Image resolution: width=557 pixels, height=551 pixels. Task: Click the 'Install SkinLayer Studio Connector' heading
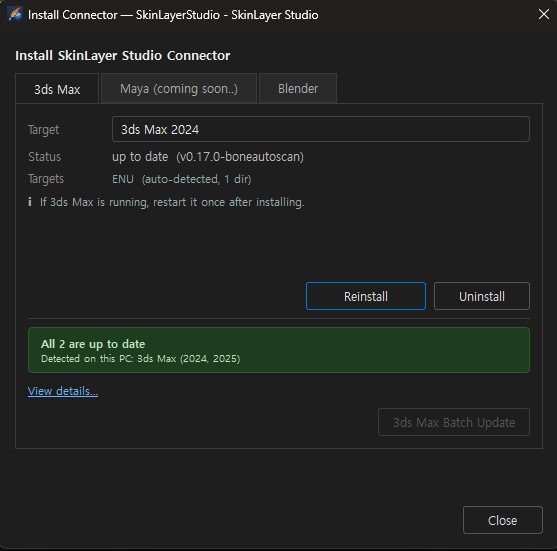pos(123,55)
